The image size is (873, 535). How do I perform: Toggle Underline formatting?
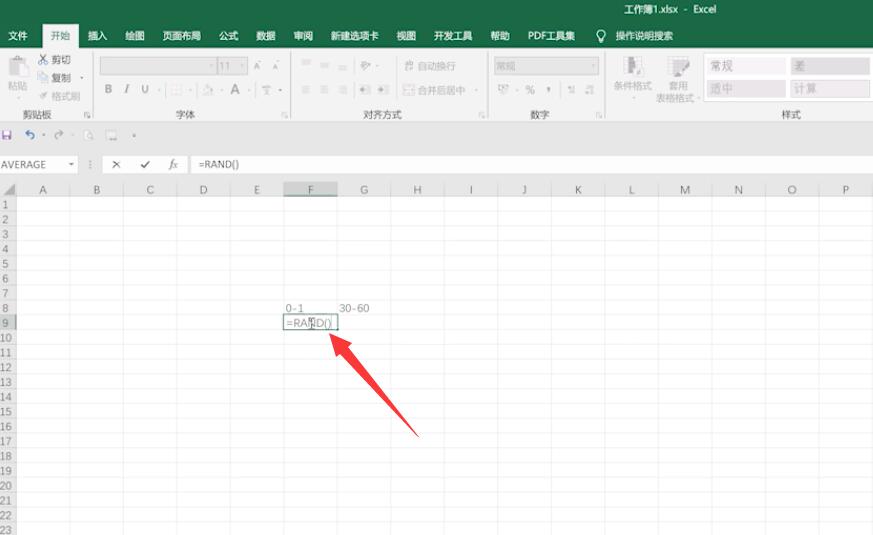pos(145,89)
